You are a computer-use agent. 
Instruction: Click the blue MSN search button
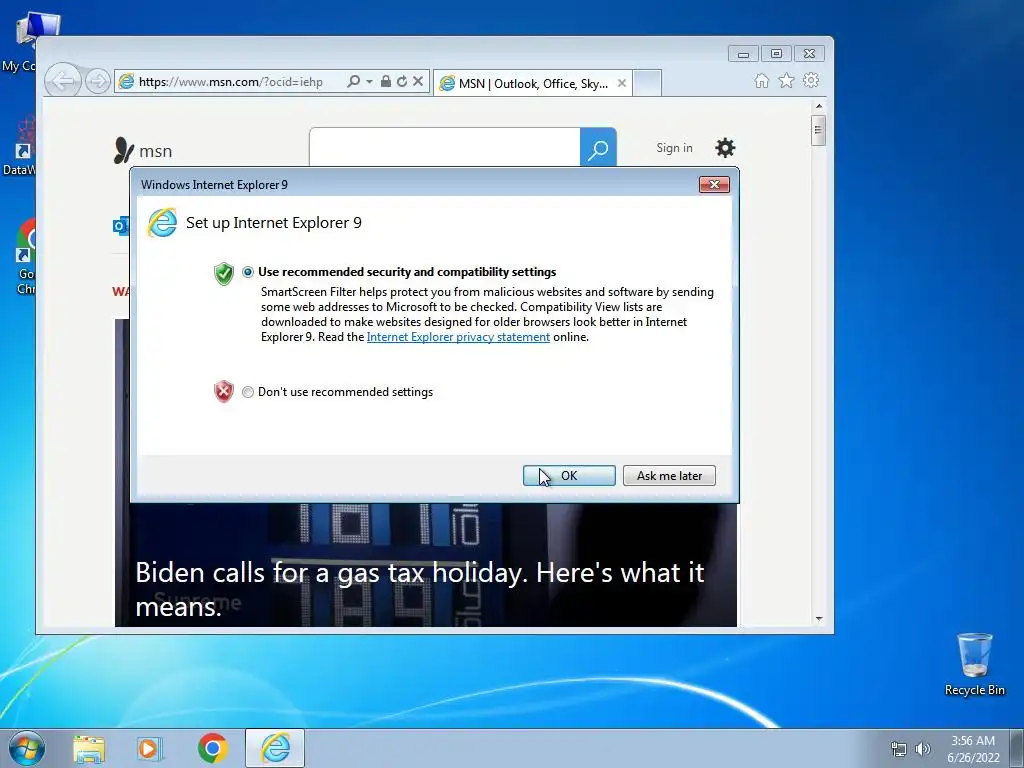598,148
